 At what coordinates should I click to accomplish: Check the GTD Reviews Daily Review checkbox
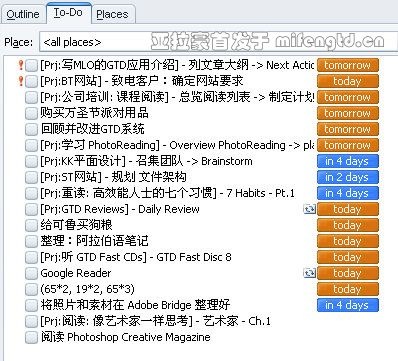point(31,209)
